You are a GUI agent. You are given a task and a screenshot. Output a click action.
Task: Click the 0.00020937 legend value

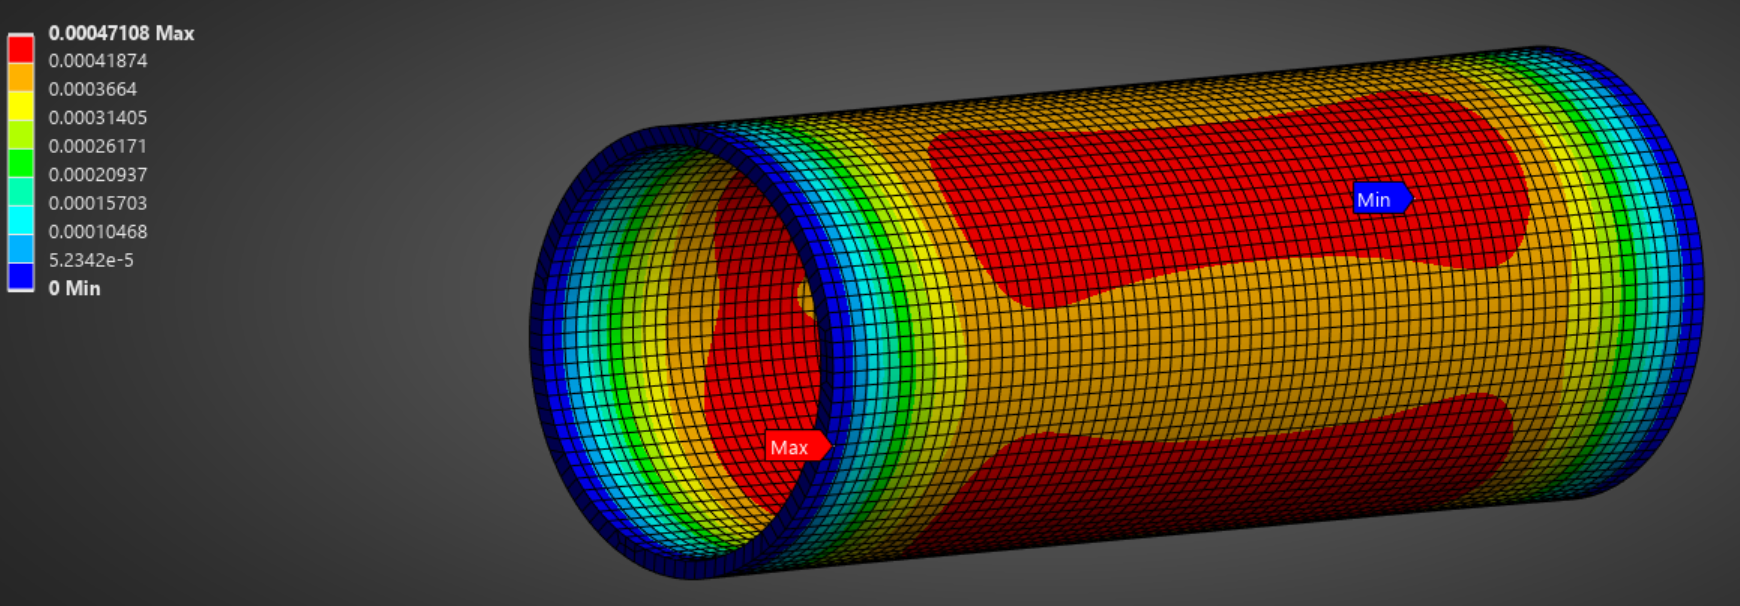[x=98, y=175]
